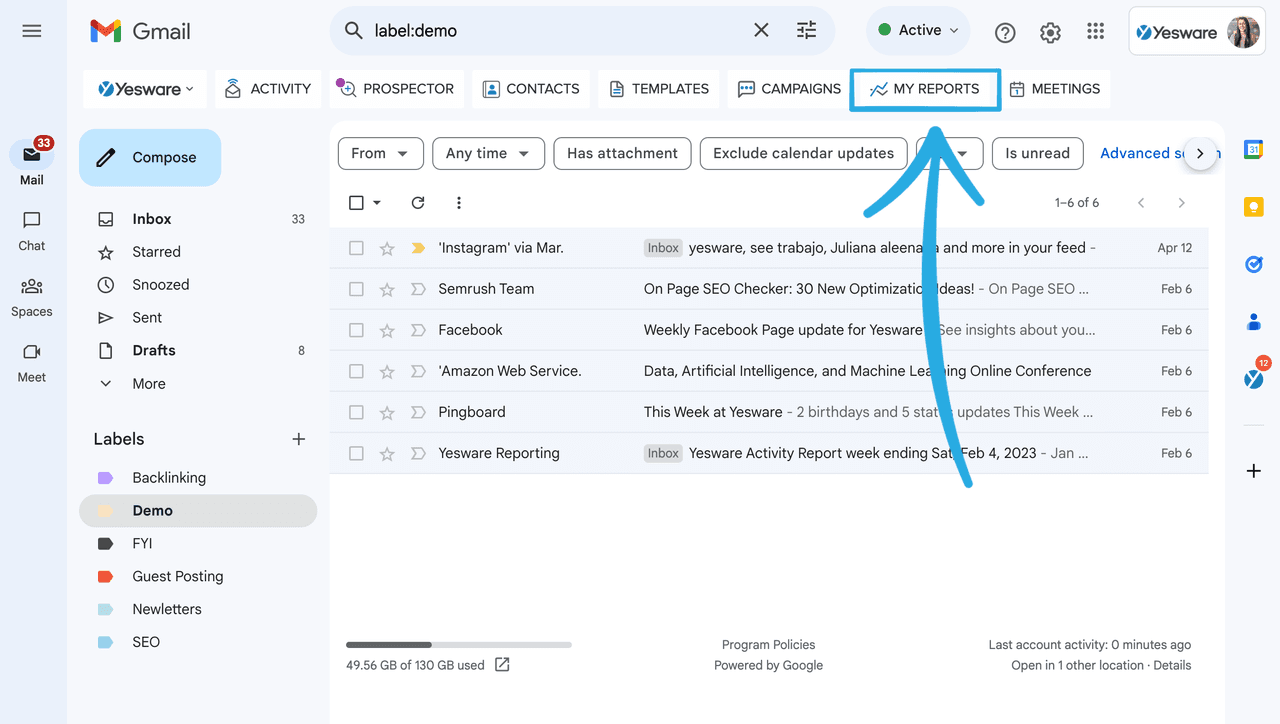The width and height of the screenshot is (1280, 724).
Task: Open the Program Policies link
Action: click(x=768, y=645)
